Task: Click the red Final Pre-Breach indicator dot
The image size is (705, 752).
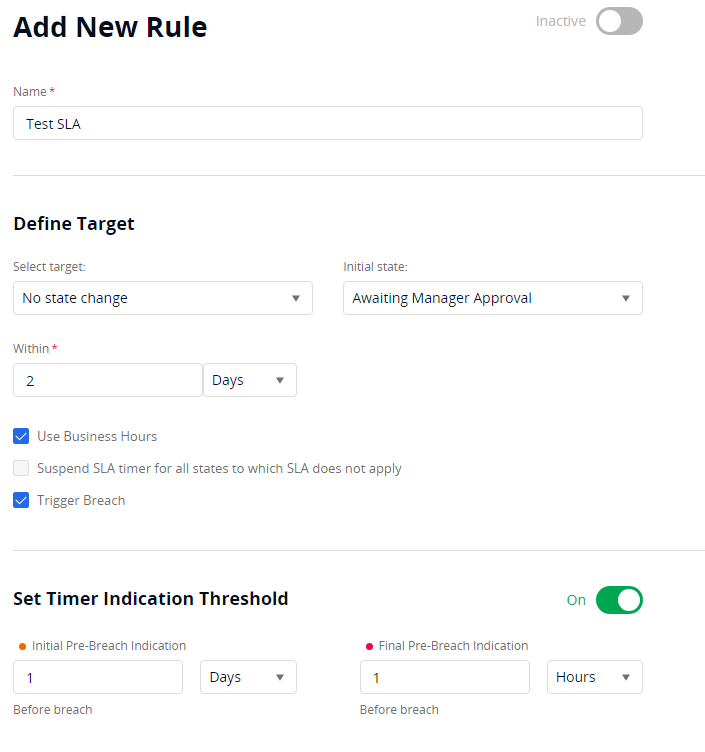Action: pyautogui.click(x=369, y=646)
